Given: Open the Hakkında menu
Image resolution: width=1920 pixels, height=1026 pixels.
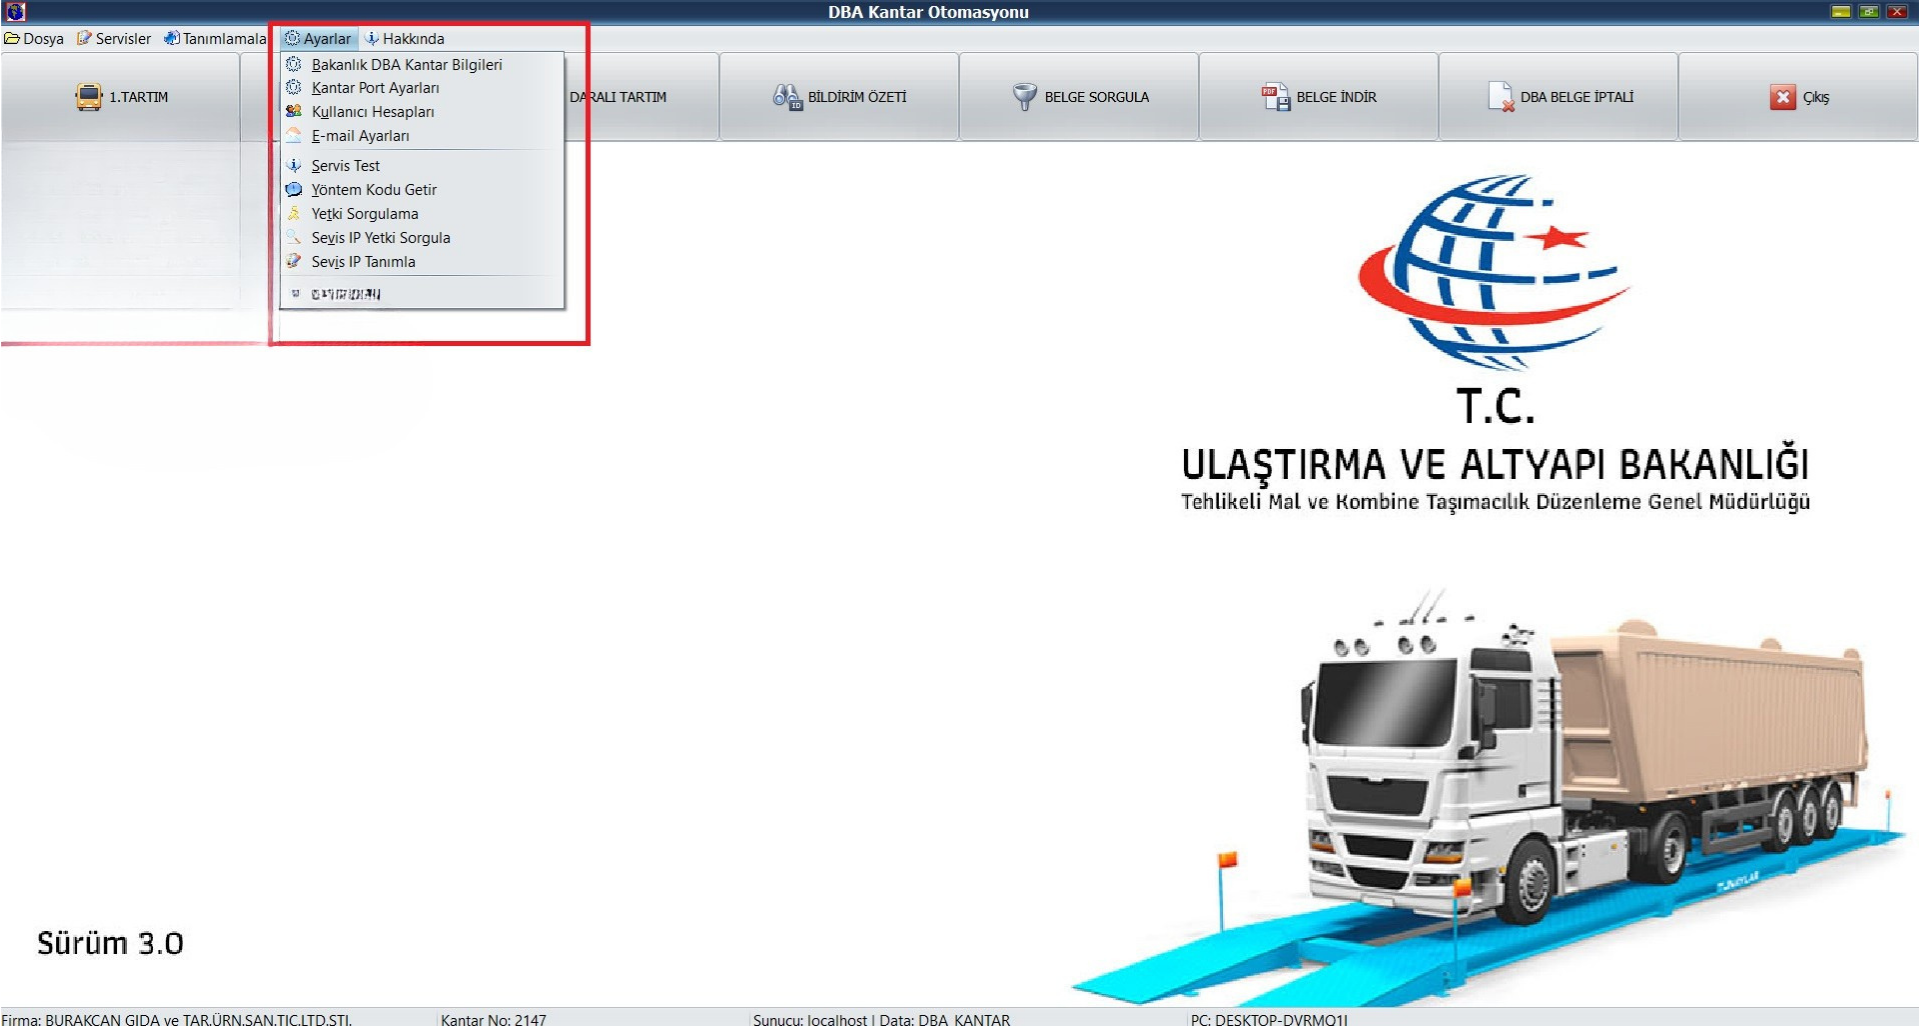Looking at the screenshot, I should [405, 39].
